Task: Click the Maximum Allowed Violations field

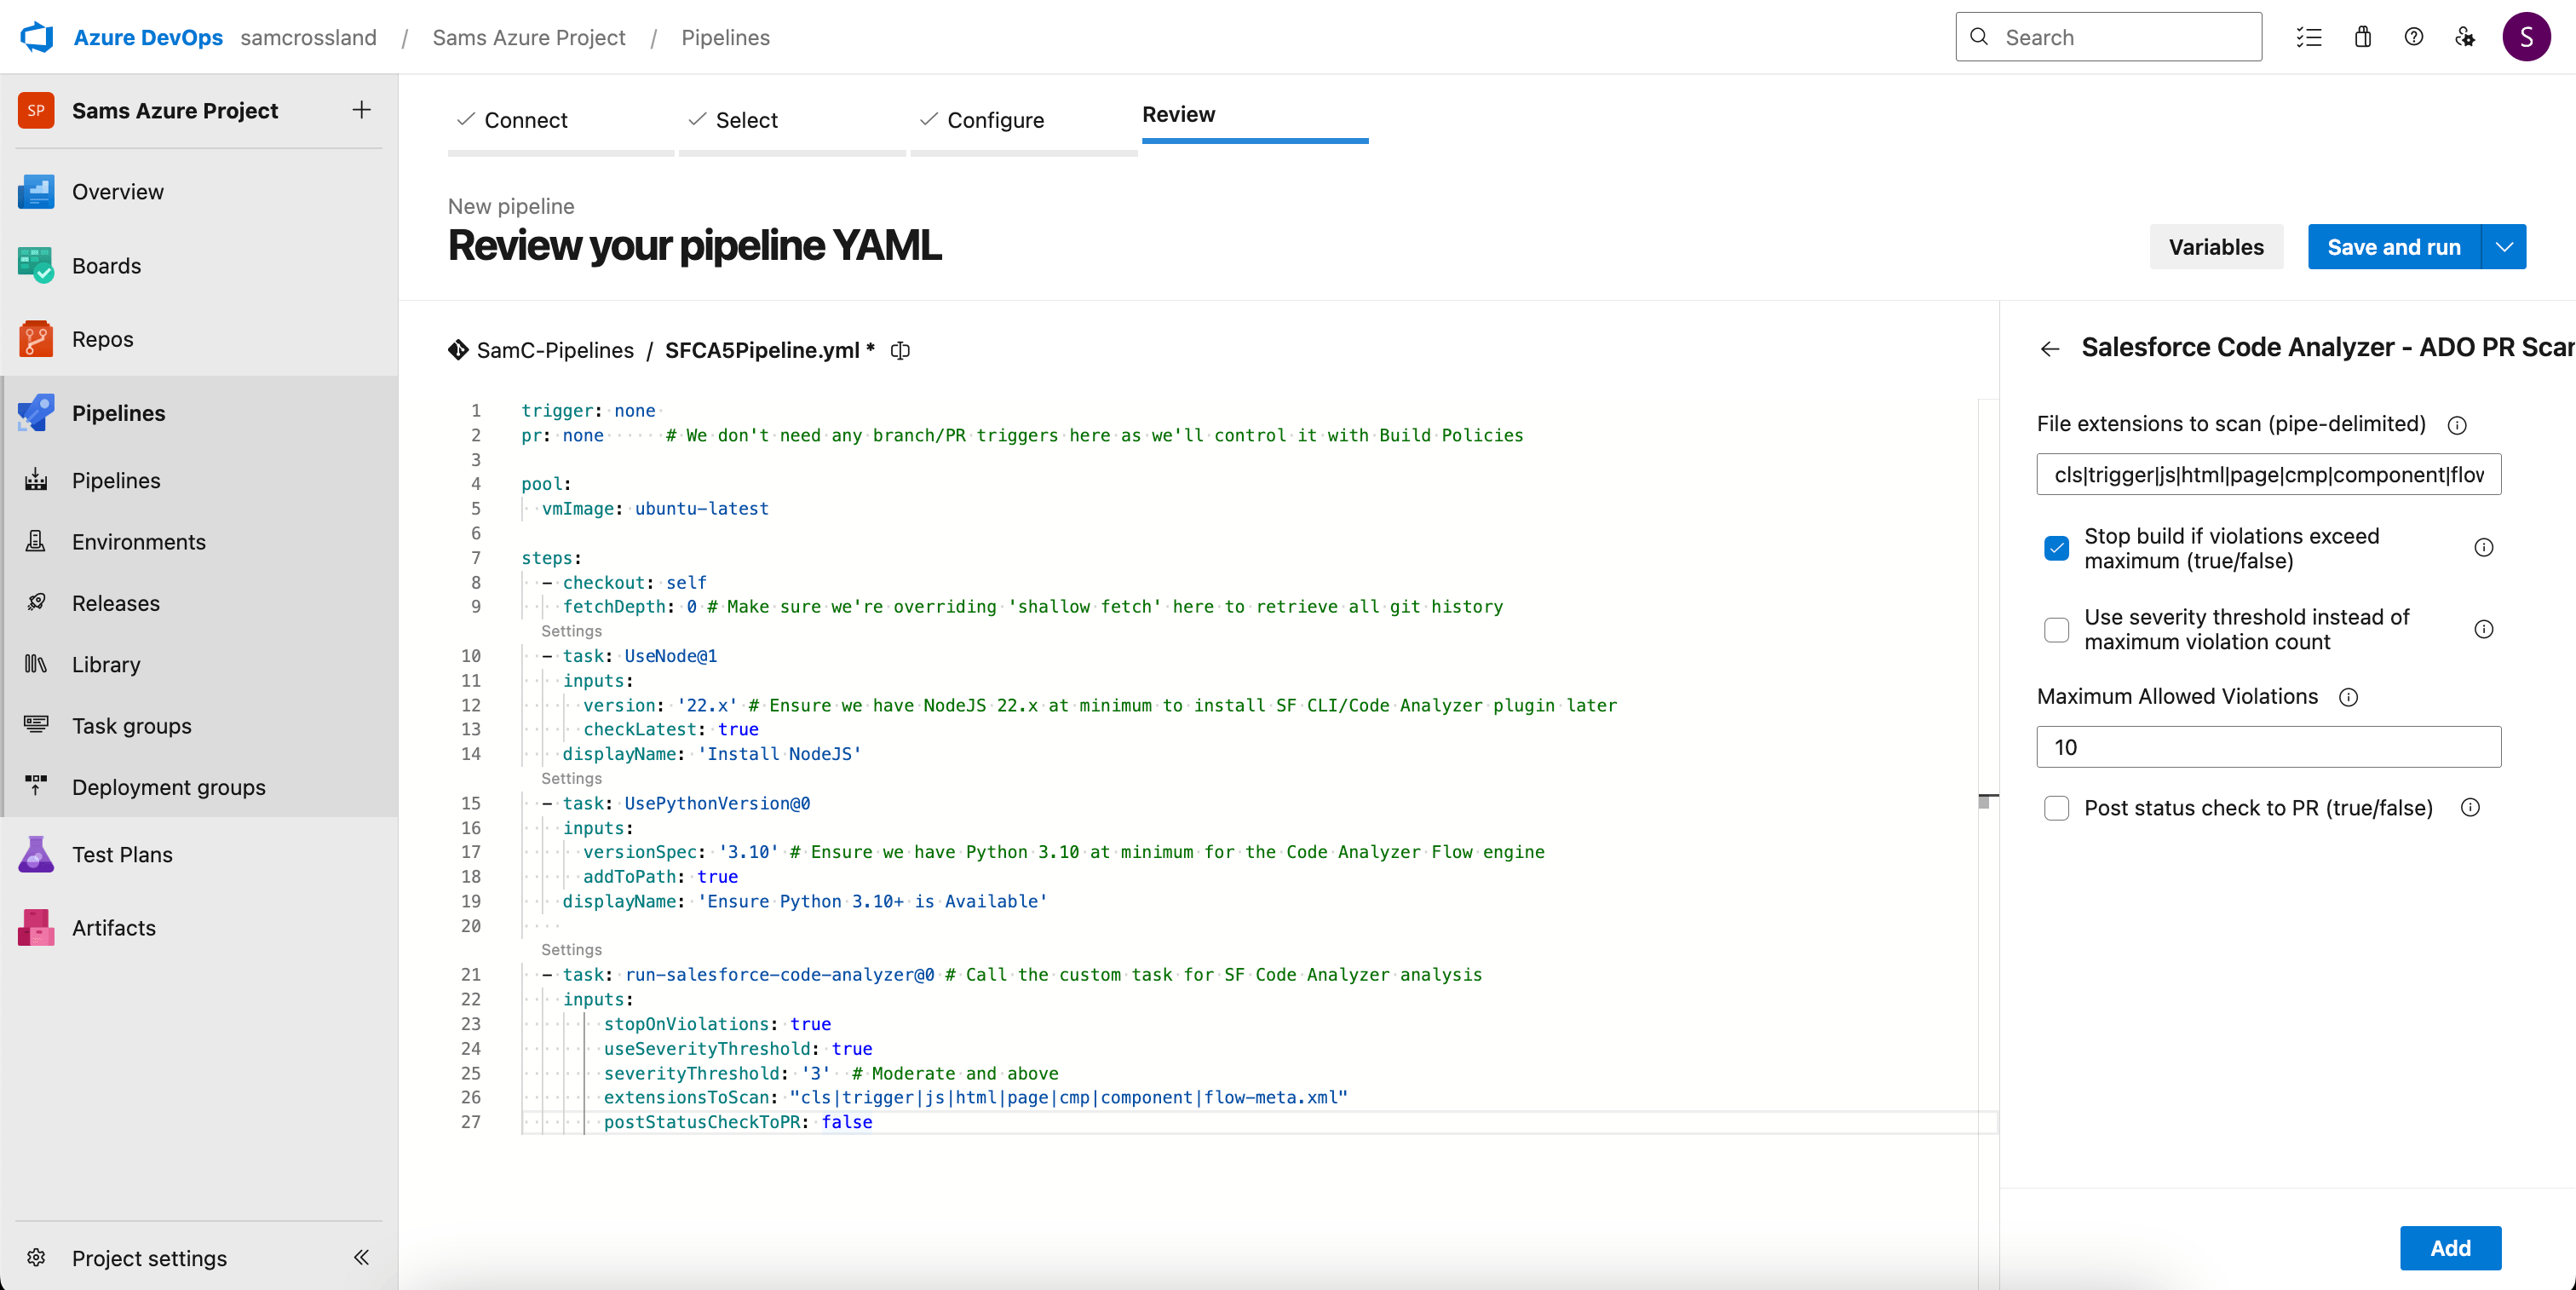Action: [2269, 747]
